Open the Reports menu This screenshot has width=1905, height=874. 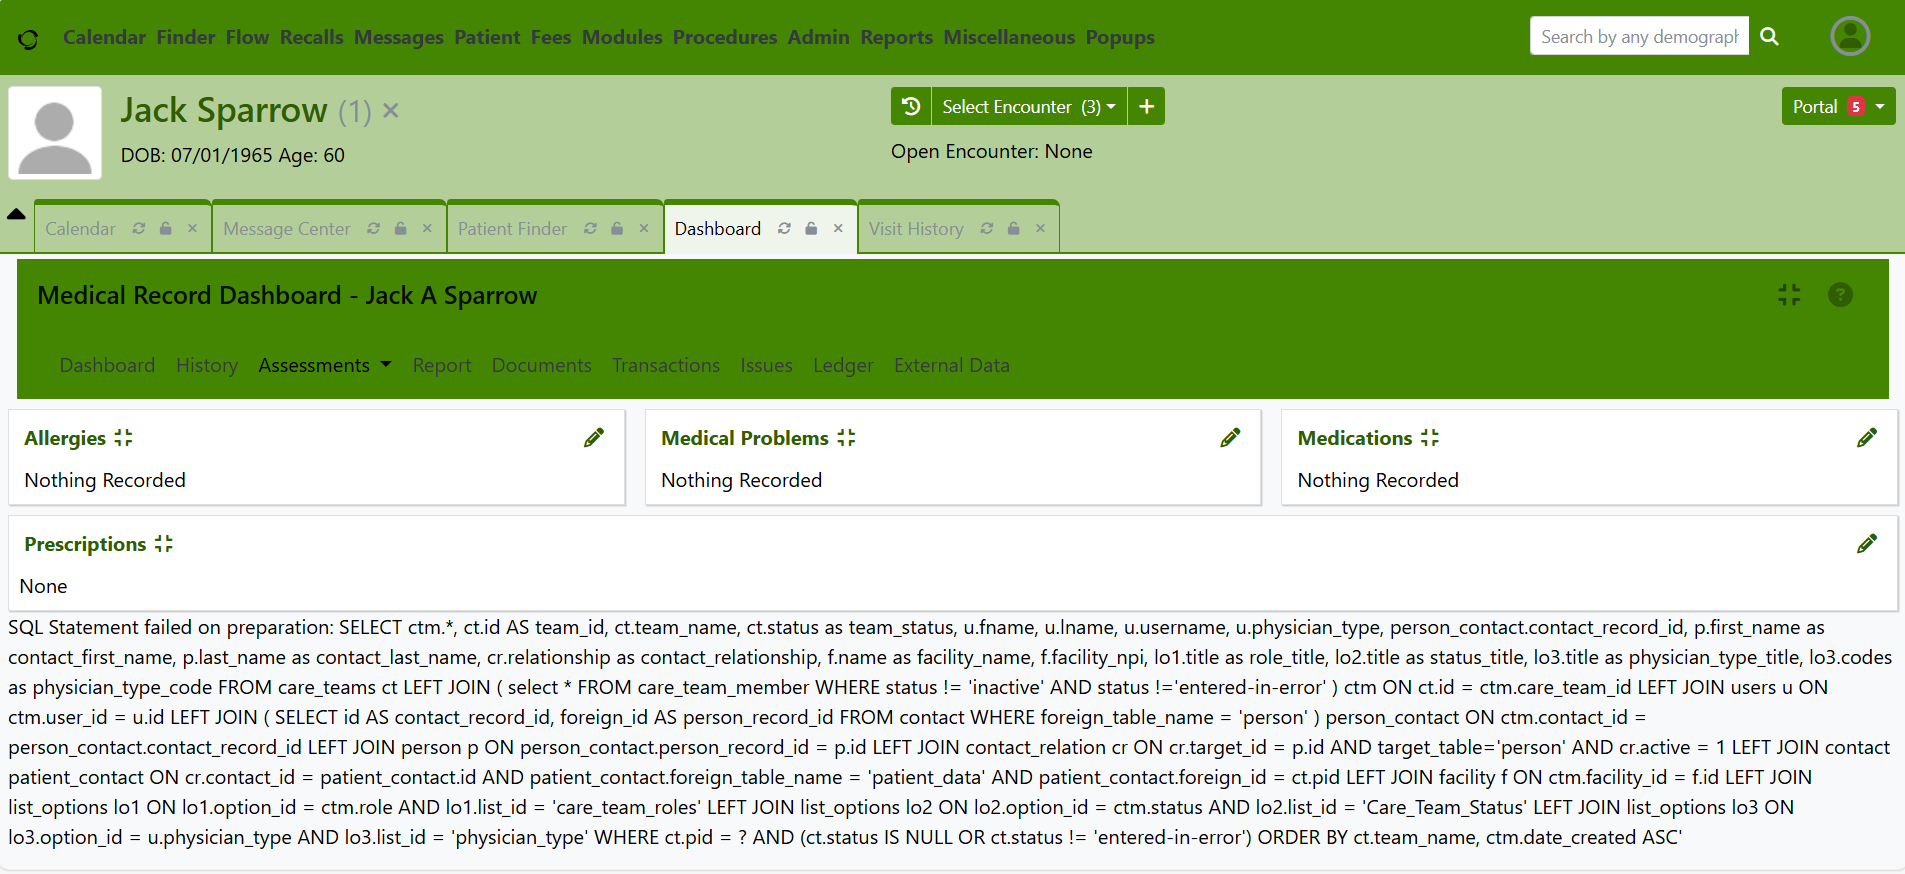pos(896,37)
